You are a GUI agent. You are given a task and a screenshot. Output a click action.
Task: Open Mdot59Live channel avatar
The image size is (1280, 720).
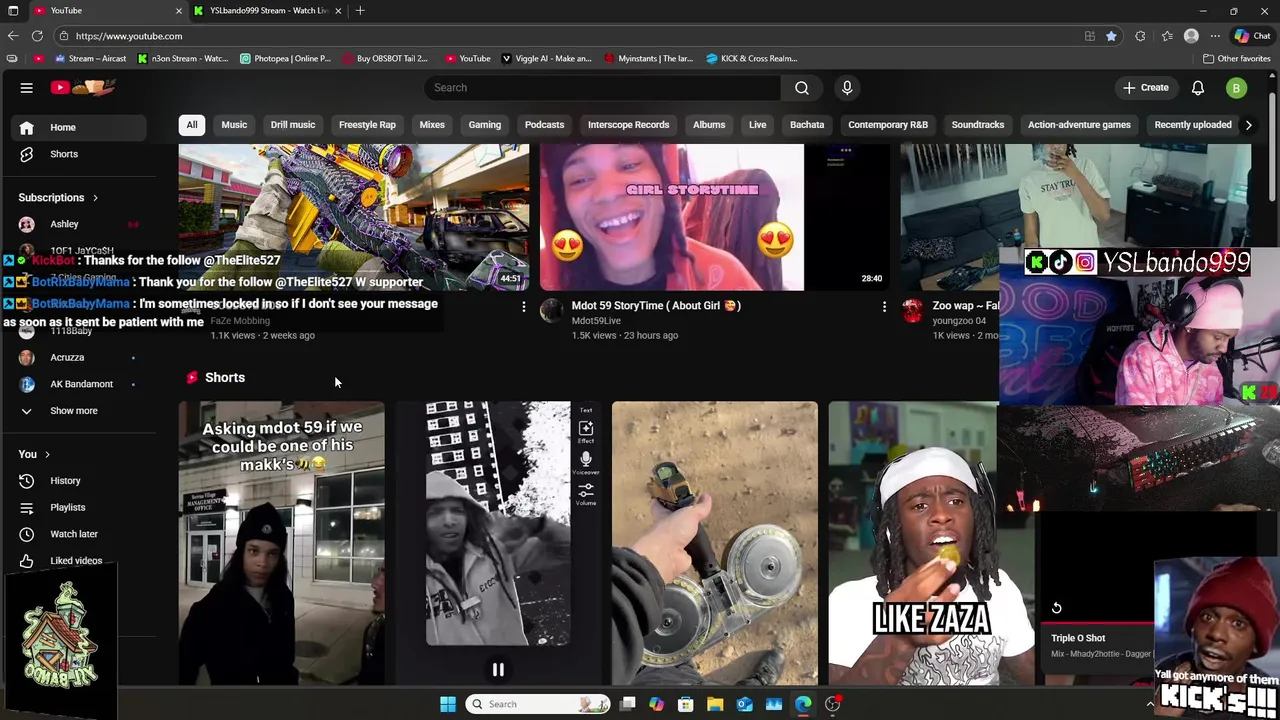tap(552, 310)
